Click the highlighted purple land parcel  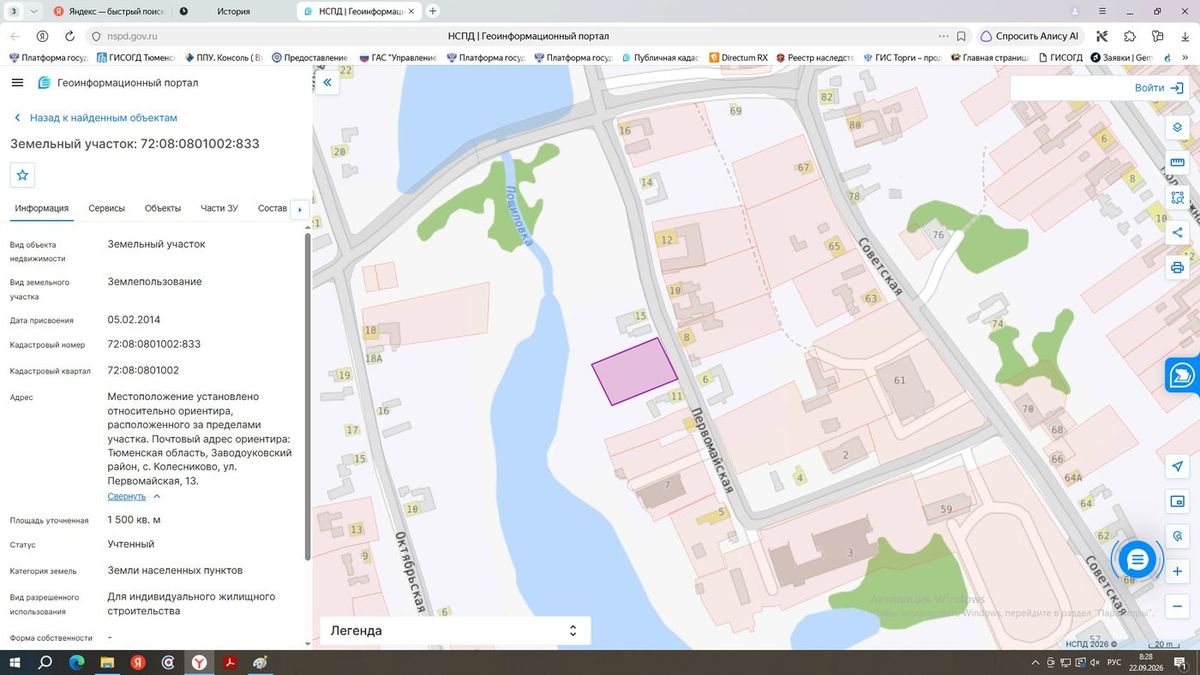(x=634, y=371)
